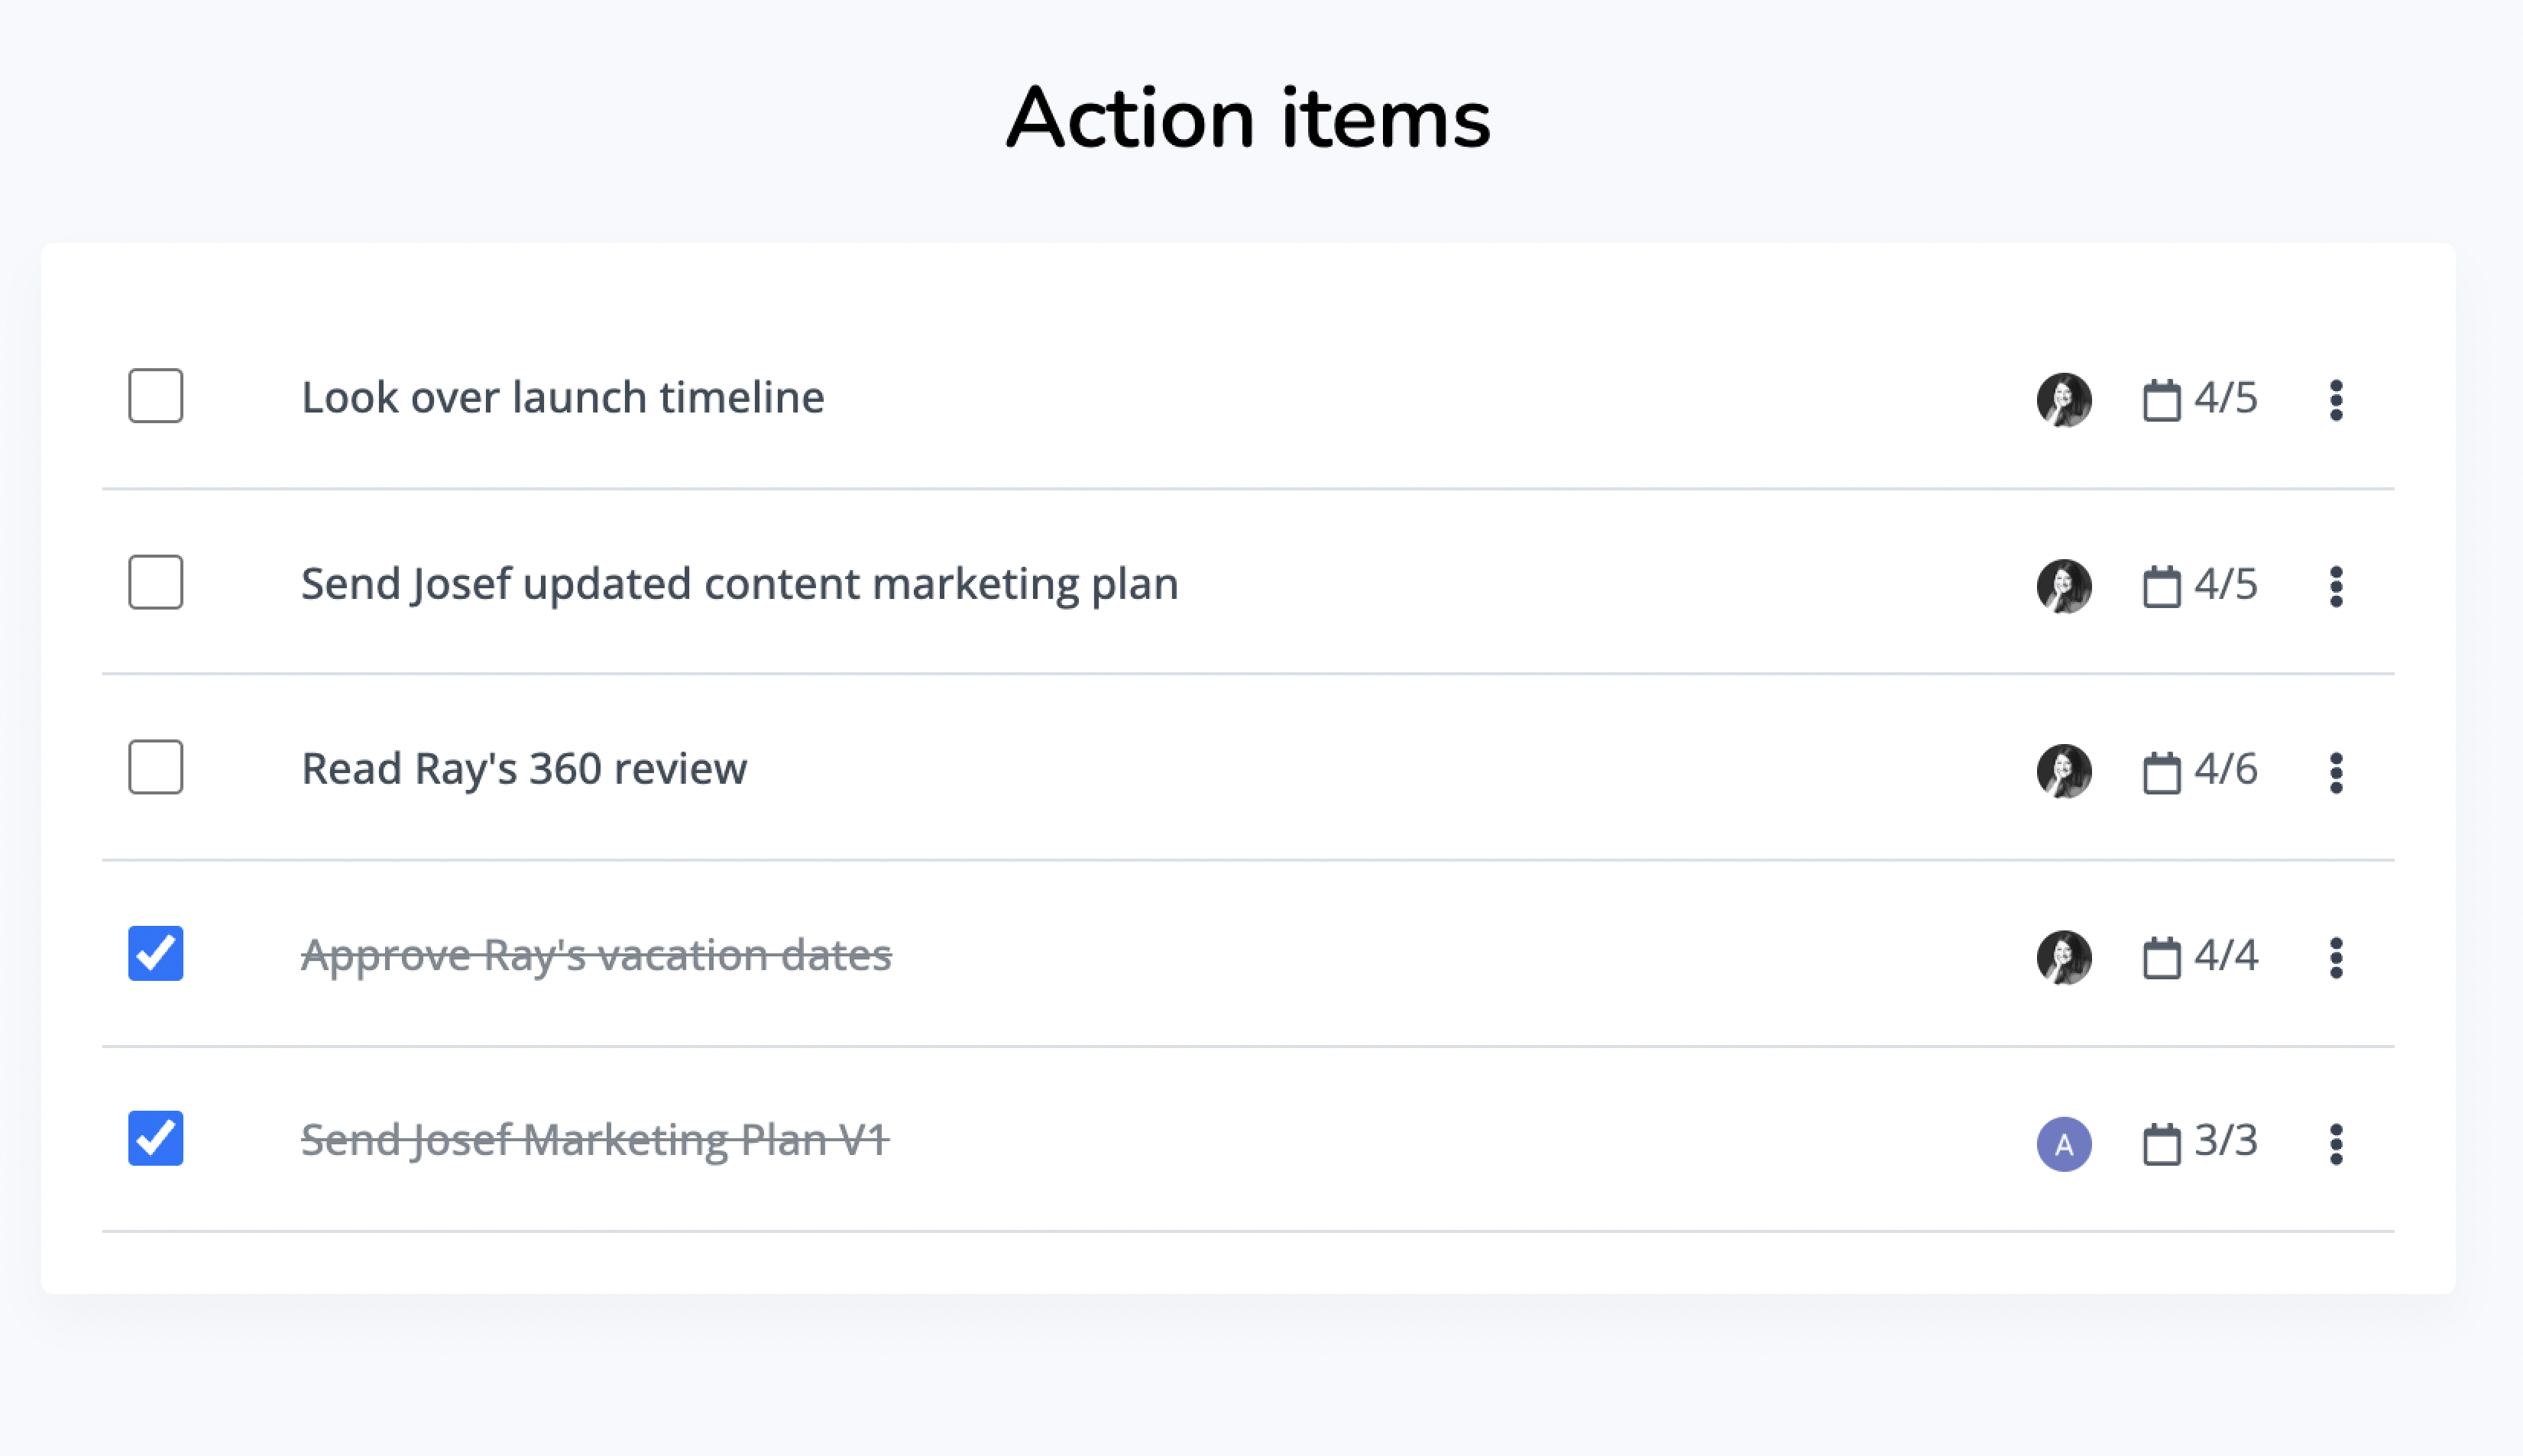The height and width of the screenshot is (1456, 2523).
Task: Click assignee photo on Send Josef updated content plan
Action: click(x=2064, y=586)
